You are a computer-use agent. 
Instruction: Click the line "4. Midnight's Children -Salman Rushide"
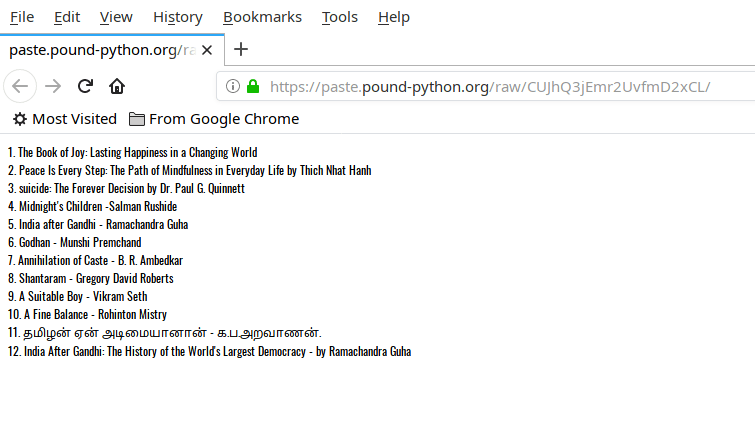click(x=92, y=206)
